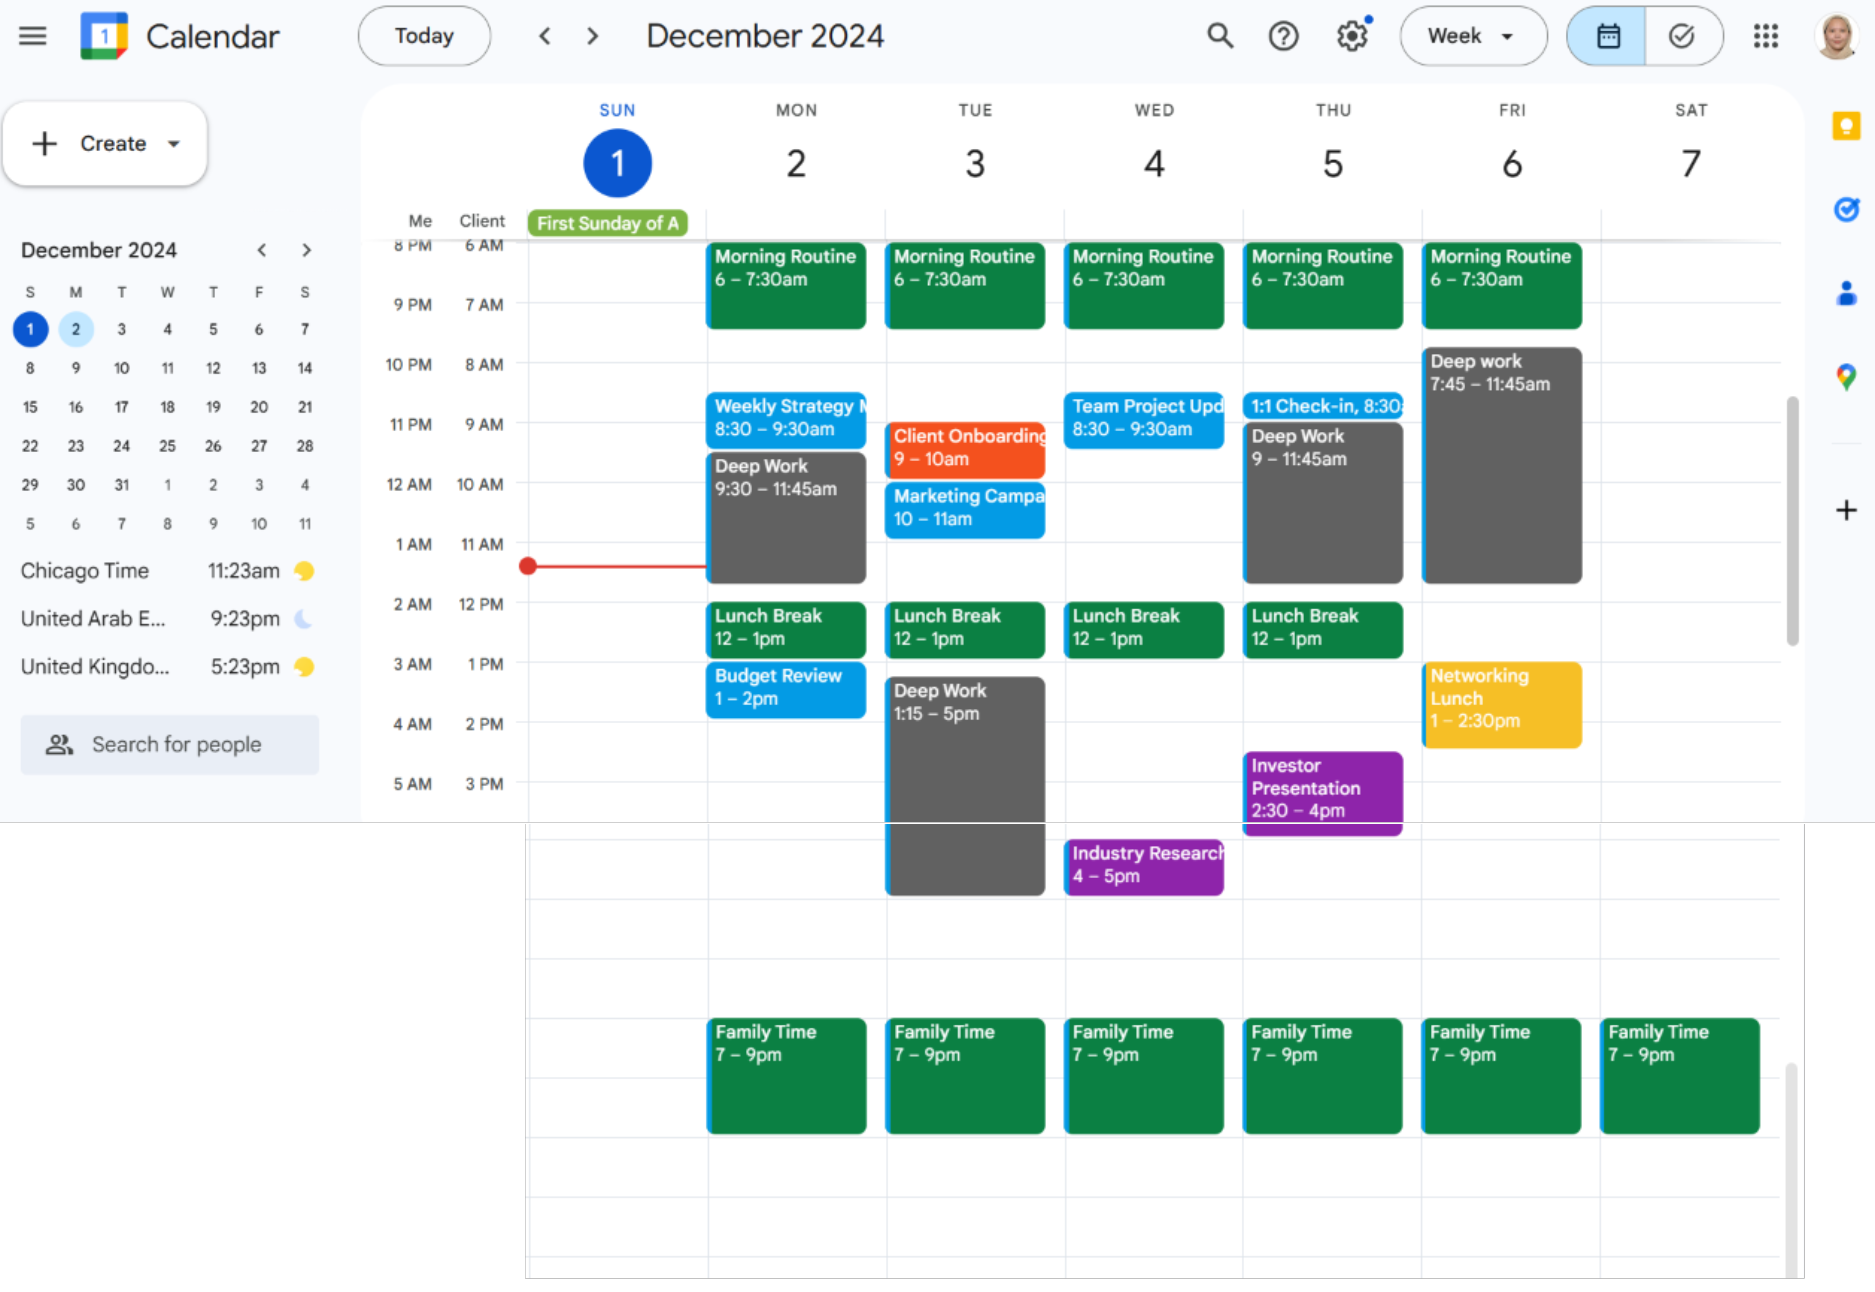Get add-ons with the plus icon
Screen dimensions: 1875x1292
1846,510
